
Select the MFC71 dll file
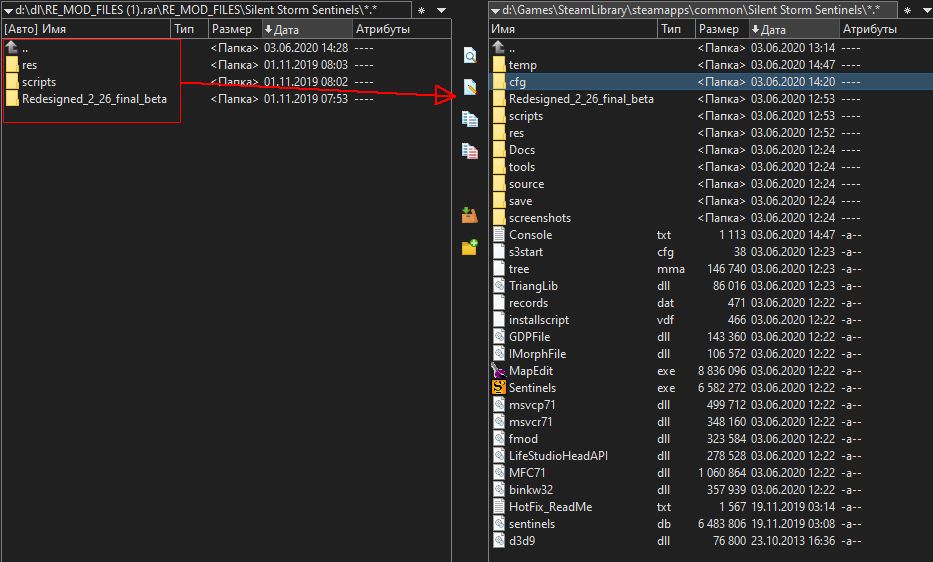711,473
